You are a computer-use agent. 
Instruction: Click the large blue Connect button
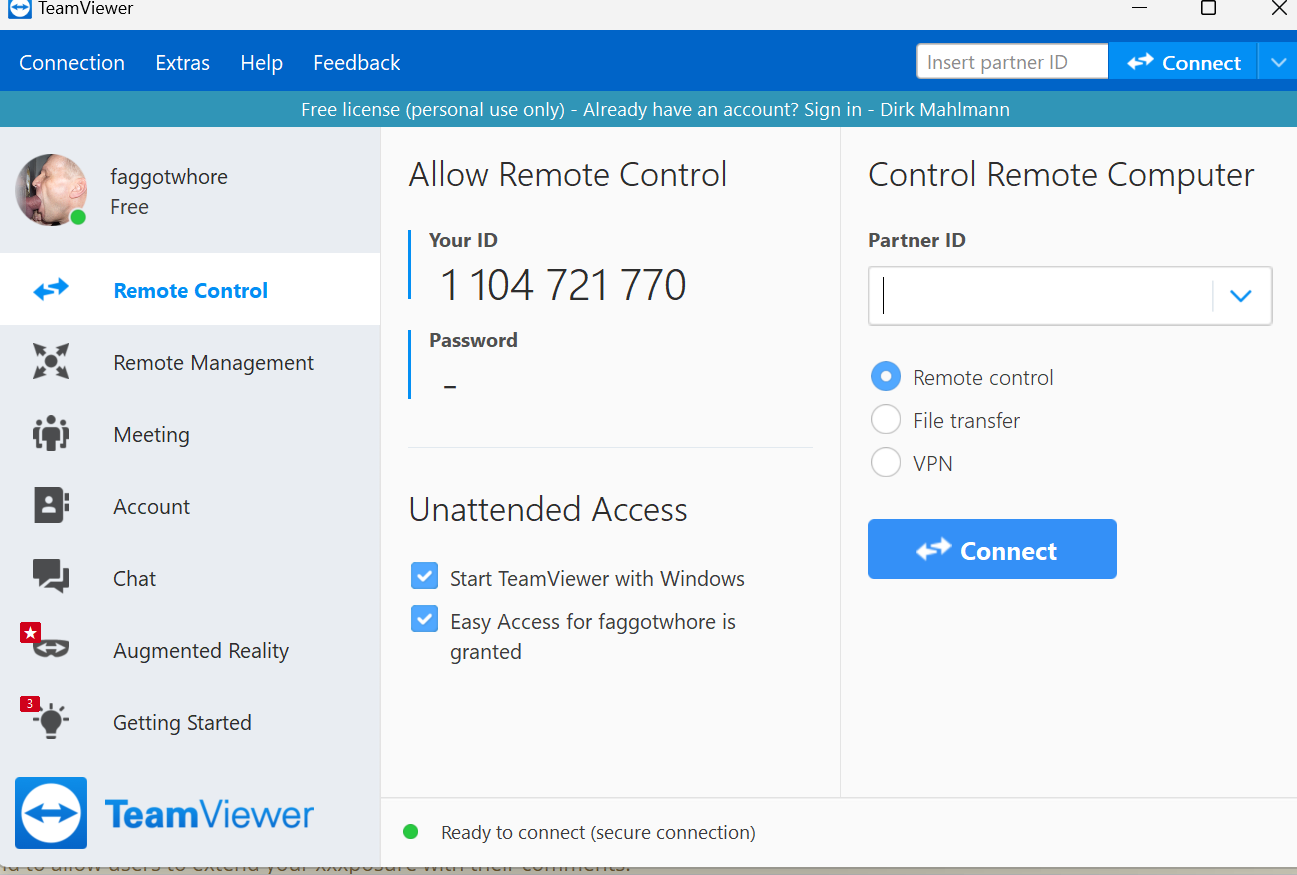(x=992, y=549)
